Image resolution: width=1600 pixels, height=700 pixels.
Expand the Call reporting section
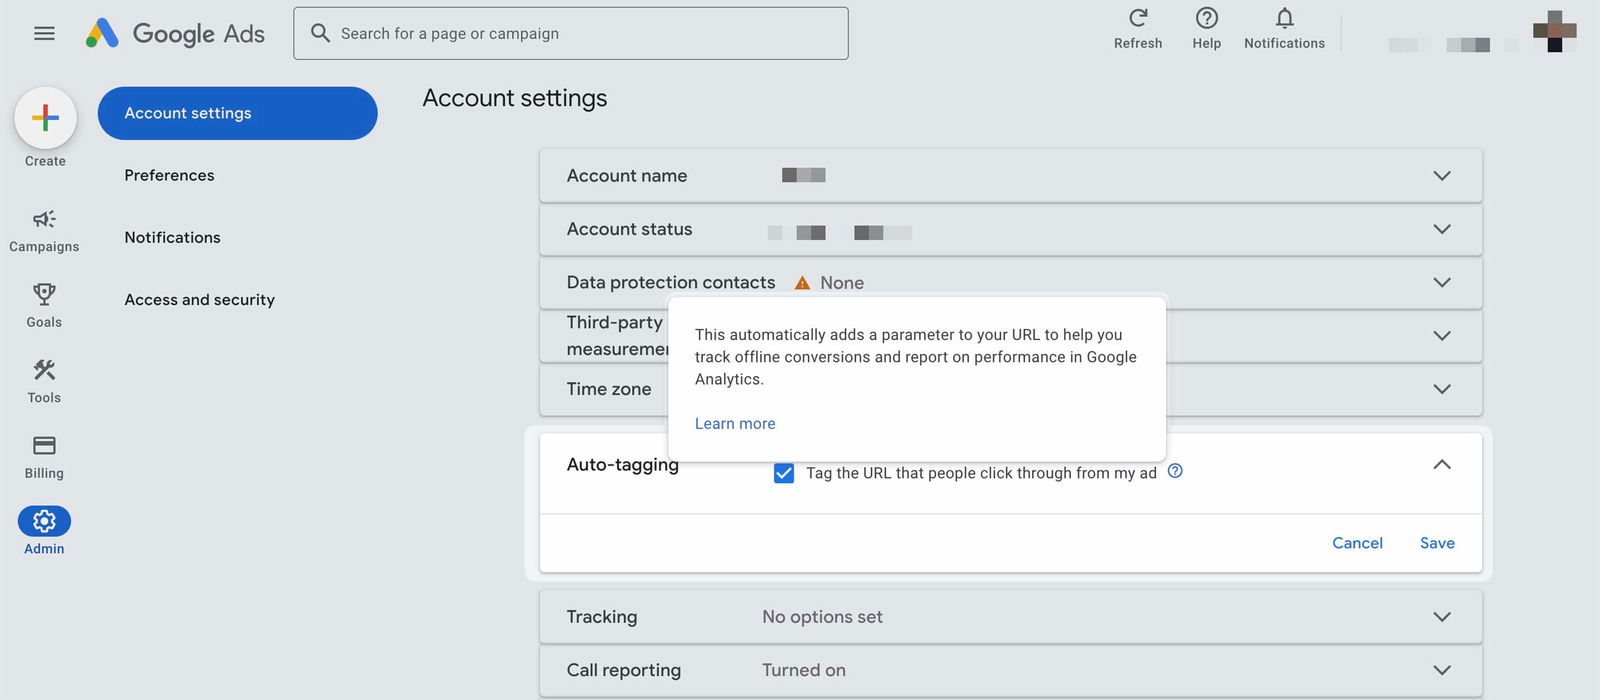[x=1441, y=670]
